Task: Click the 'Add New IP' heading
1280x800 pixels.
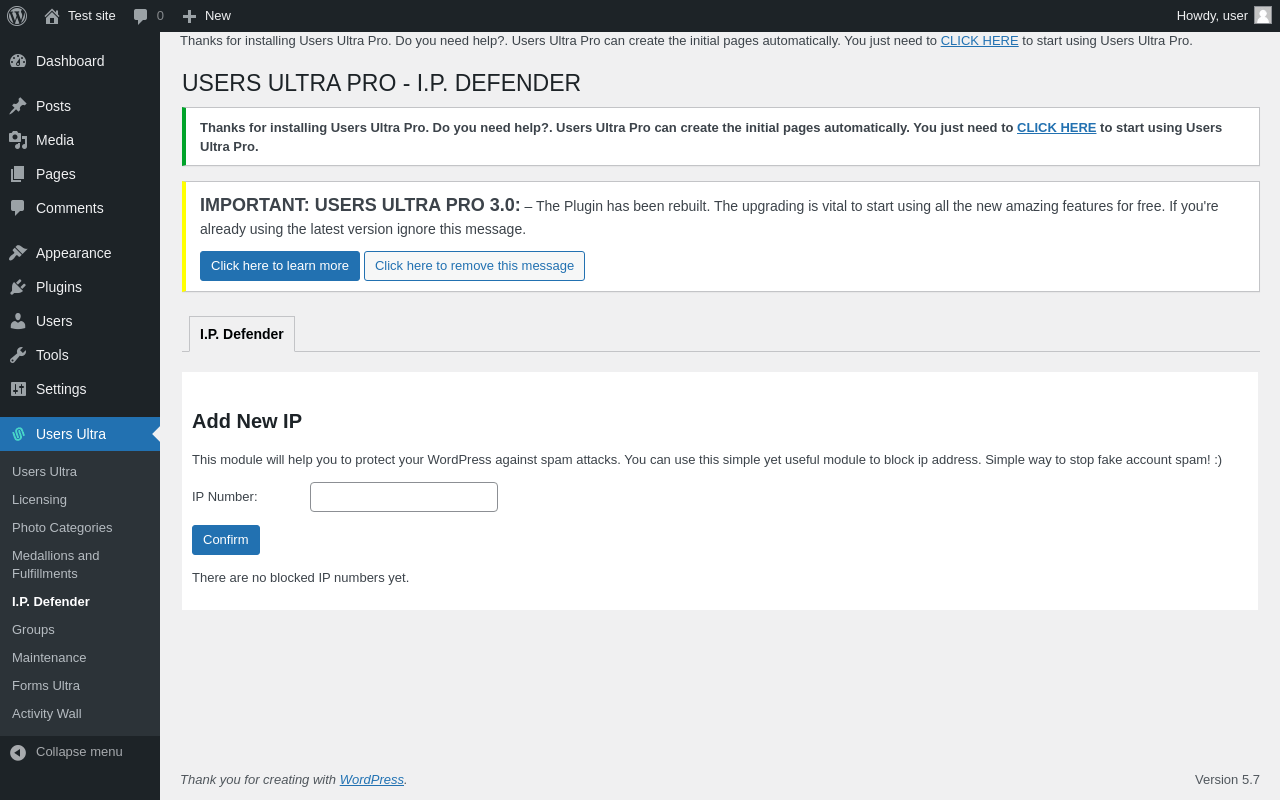Action: (x=247, y=422)
